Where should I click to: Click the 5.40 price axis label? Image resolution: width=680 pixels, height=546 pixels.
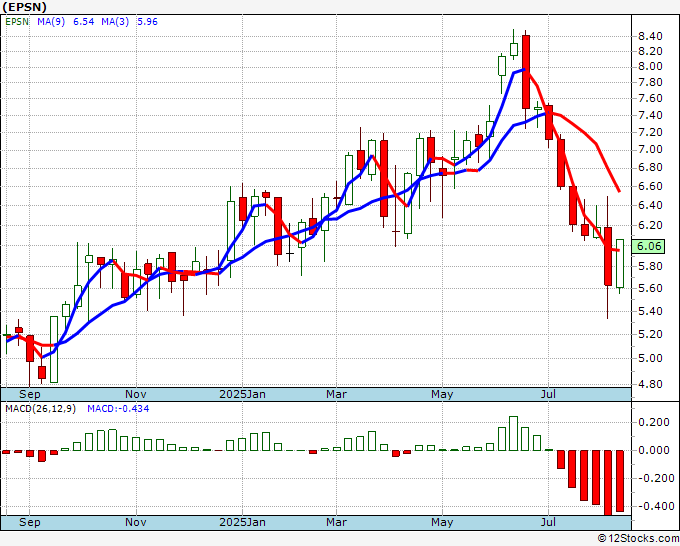pyautogui.click(x=650, y=311)
